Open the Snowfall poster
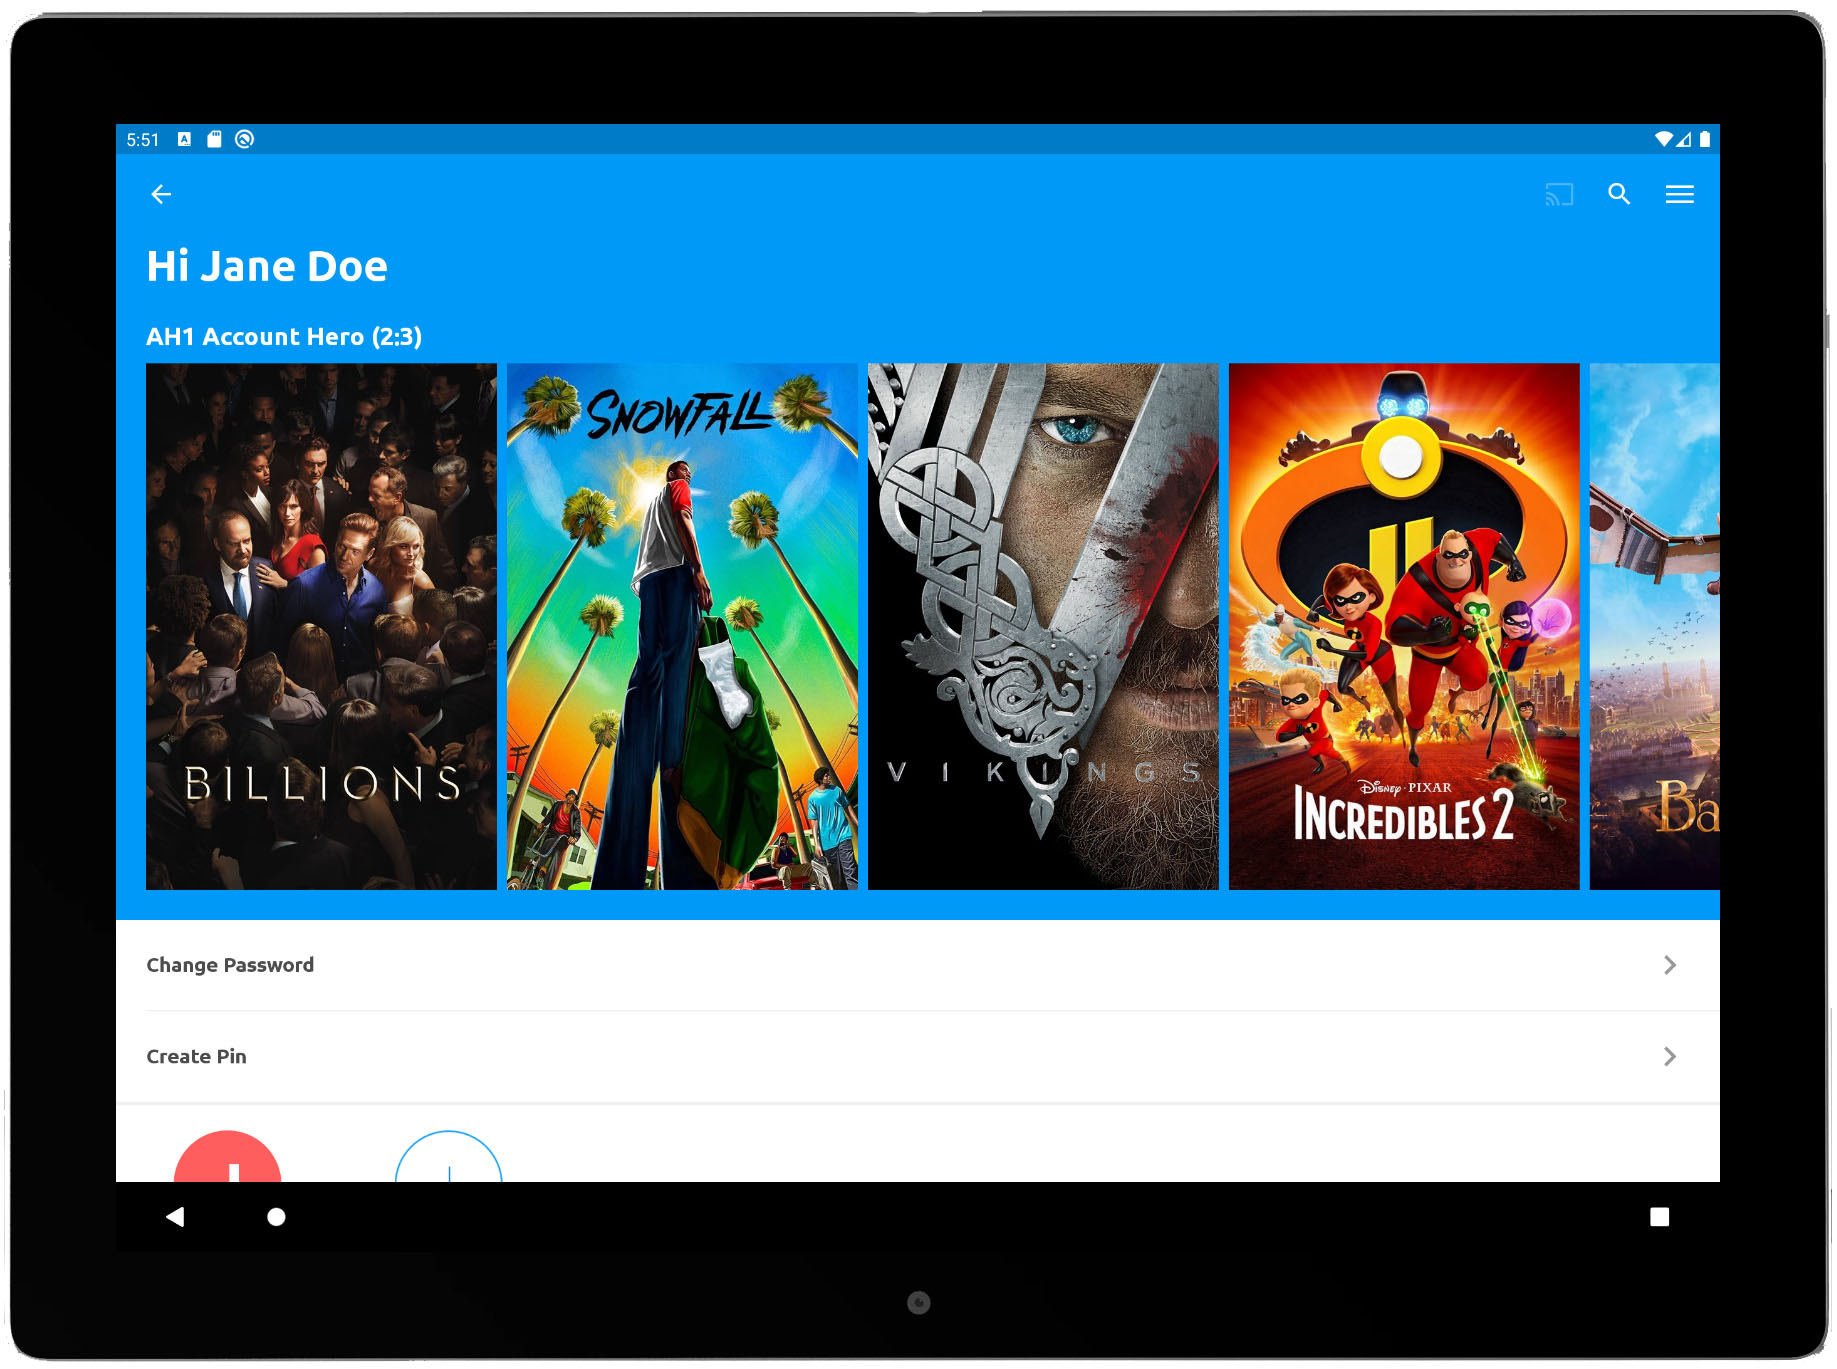This screenshot has height=1369, width=1837. click(682, 626)
